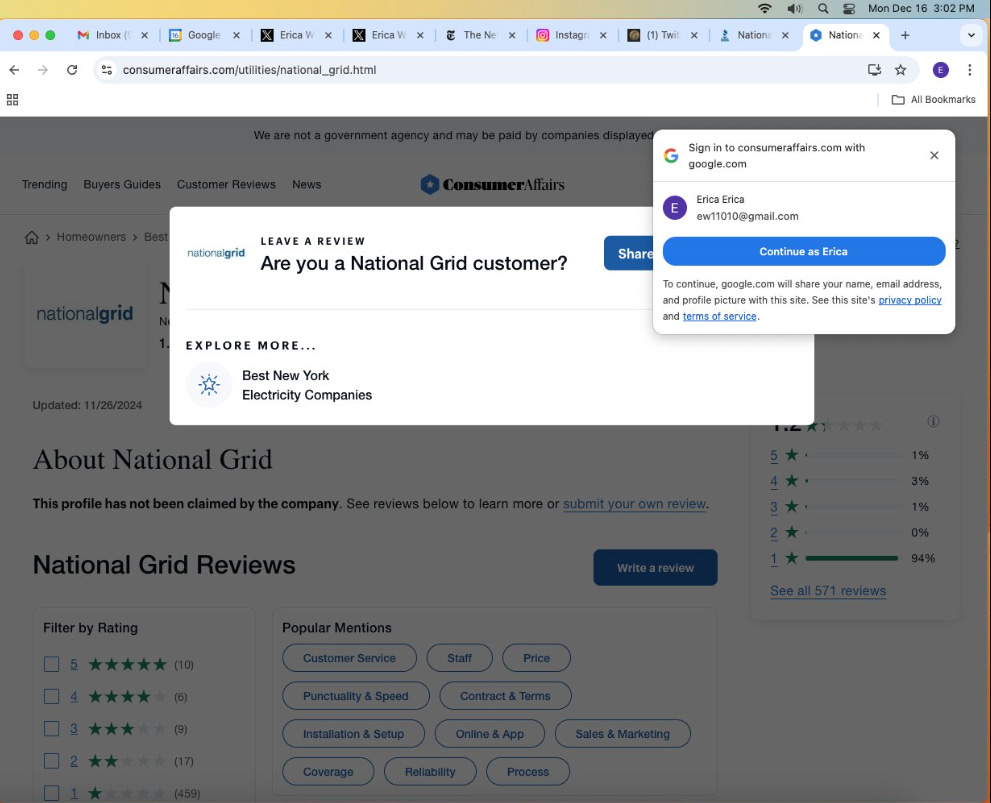Click the ConsumerAffairs logo
This screenshot has height=803, width=991.
[x=492, y=184]
